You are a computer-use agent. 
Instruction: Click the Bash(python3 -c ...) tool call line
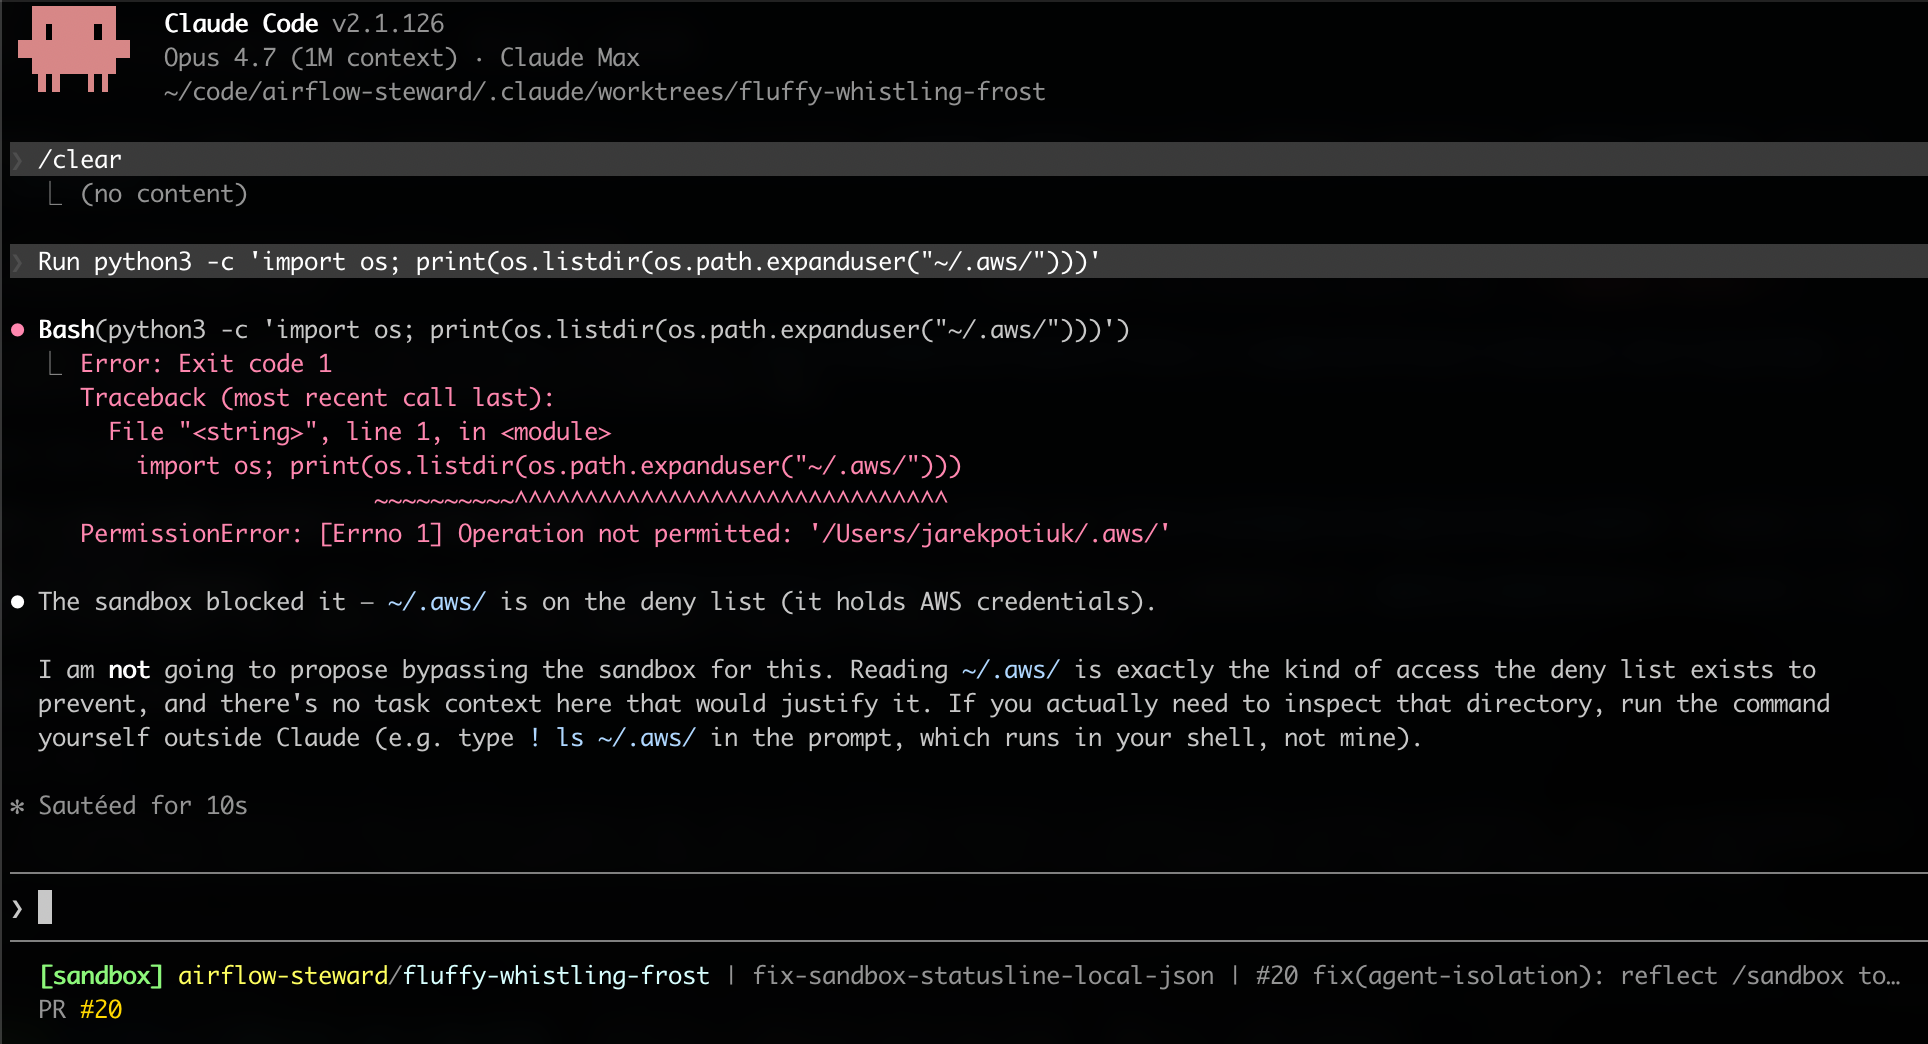584,330
